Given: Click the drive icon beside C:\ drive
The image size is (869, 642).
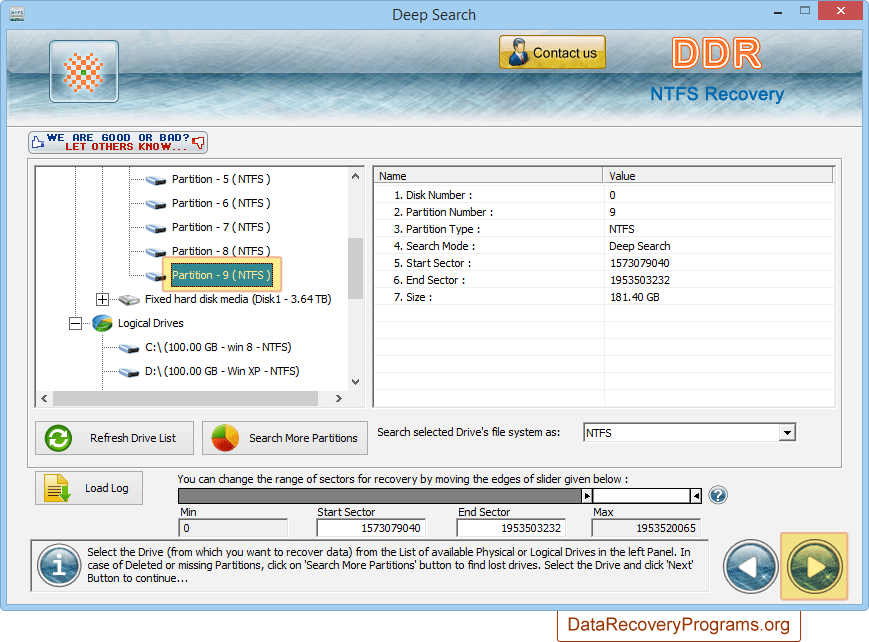Looking at the screenshot, I should [x=129, y=348].
